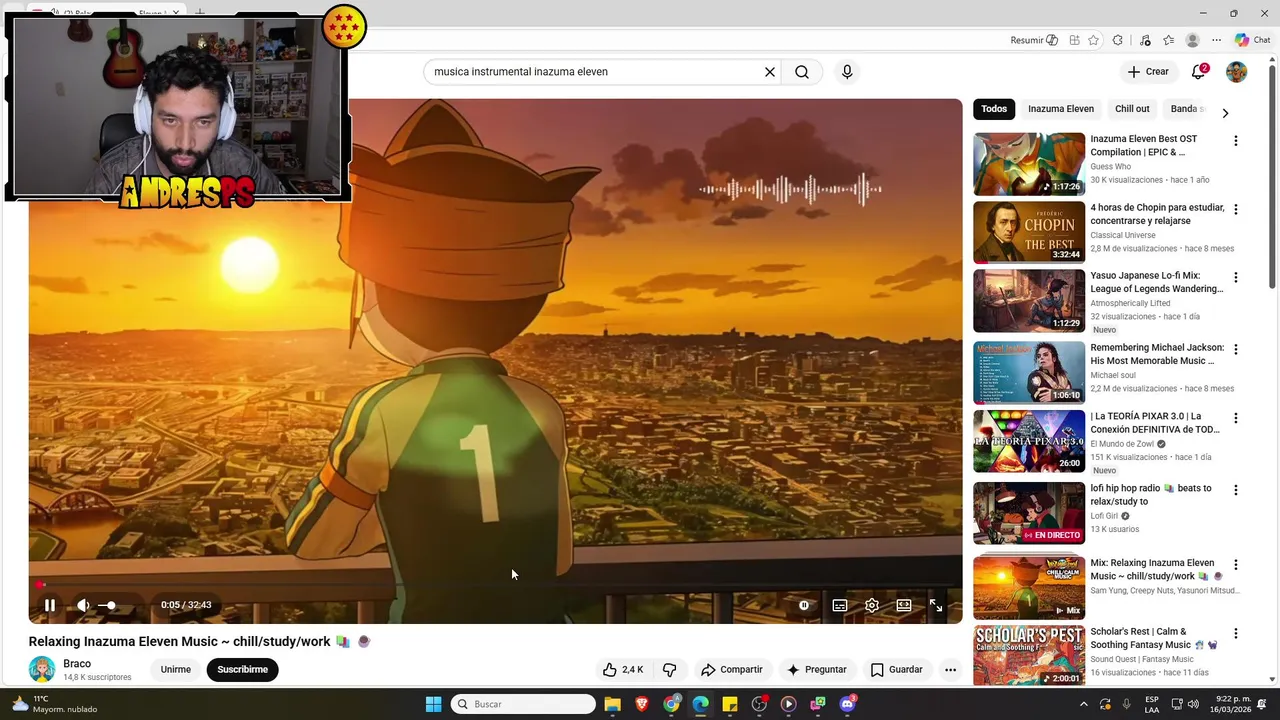1280x720 pixels.
Task: Open Windows Start menu
Action: (433, 704)
